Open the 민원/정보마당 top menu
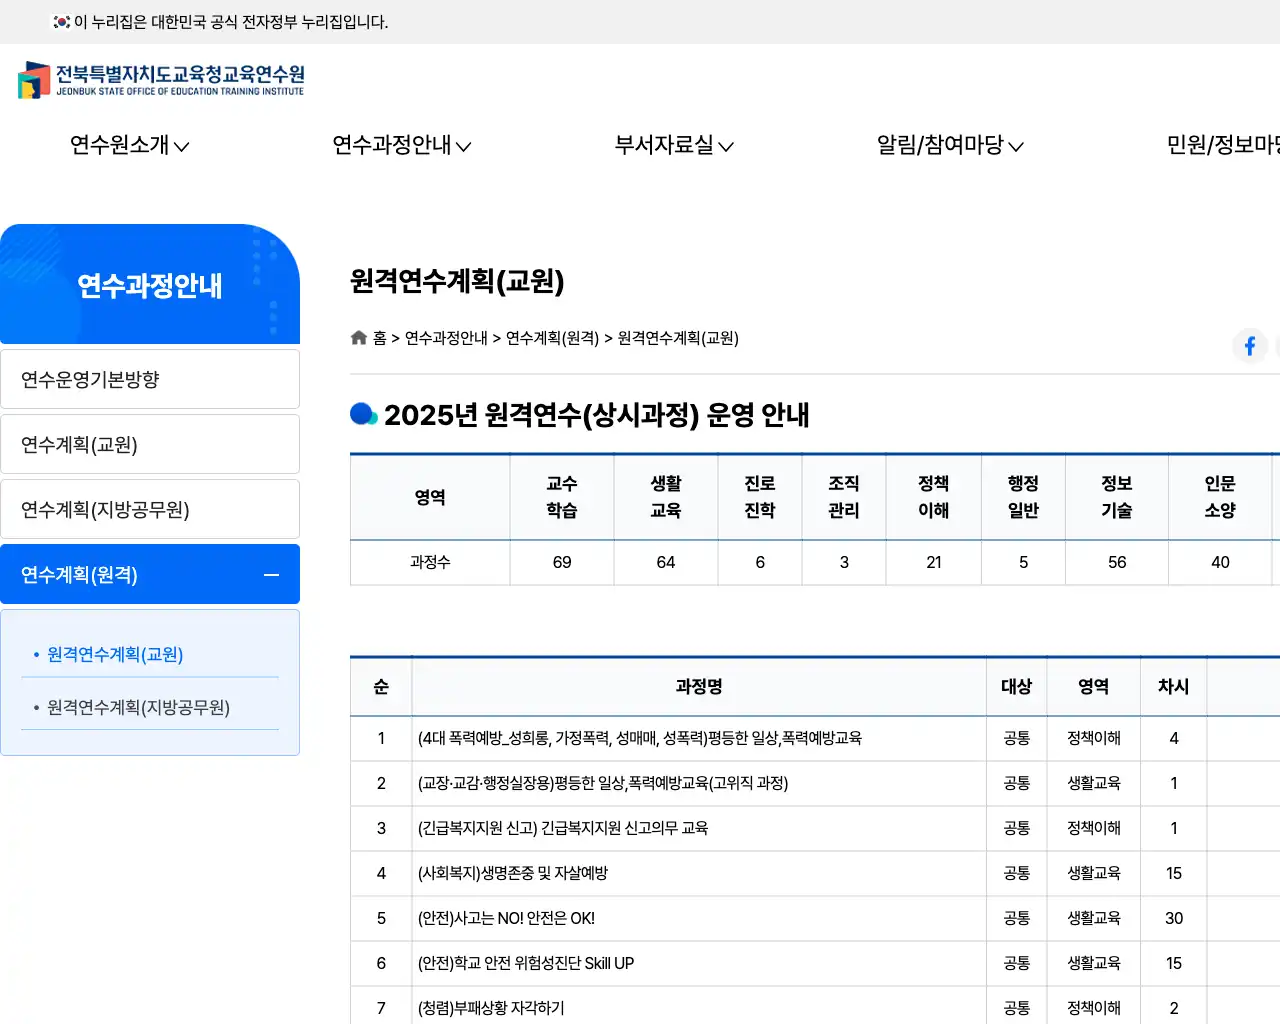1280x1024 pixels. pyautogui.click(x=1222, y=146)
